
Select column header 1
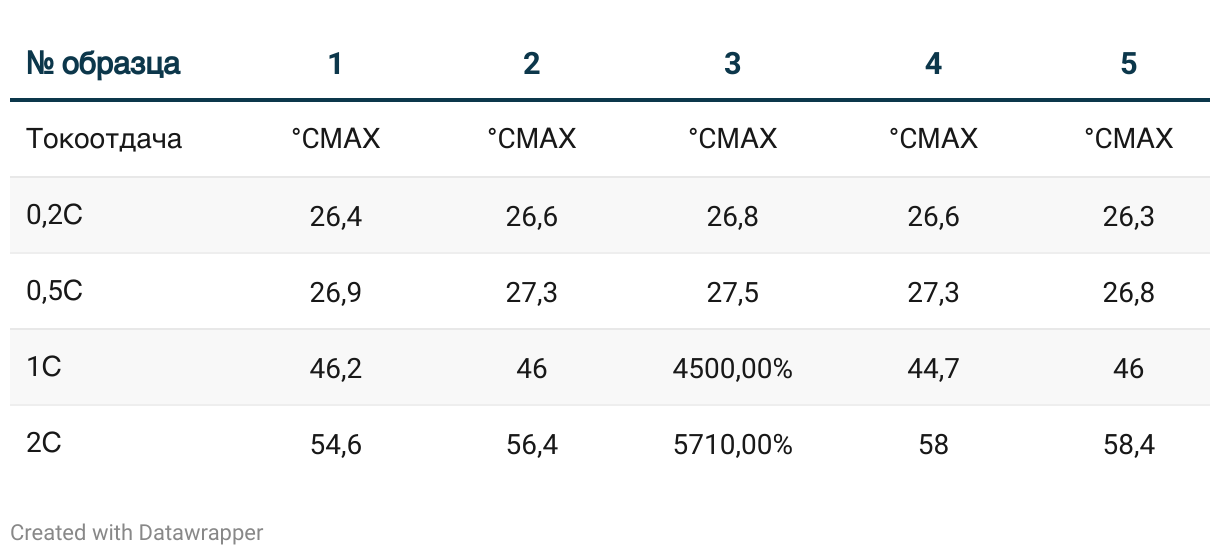tap(335, 64)
